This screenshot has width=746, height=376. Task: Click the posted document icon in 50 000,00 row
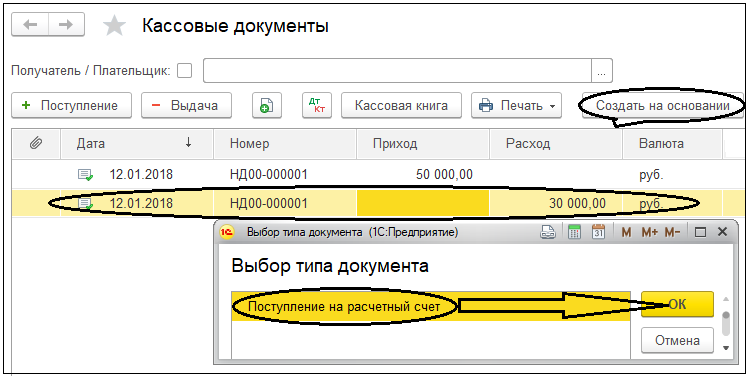point(86,175)
